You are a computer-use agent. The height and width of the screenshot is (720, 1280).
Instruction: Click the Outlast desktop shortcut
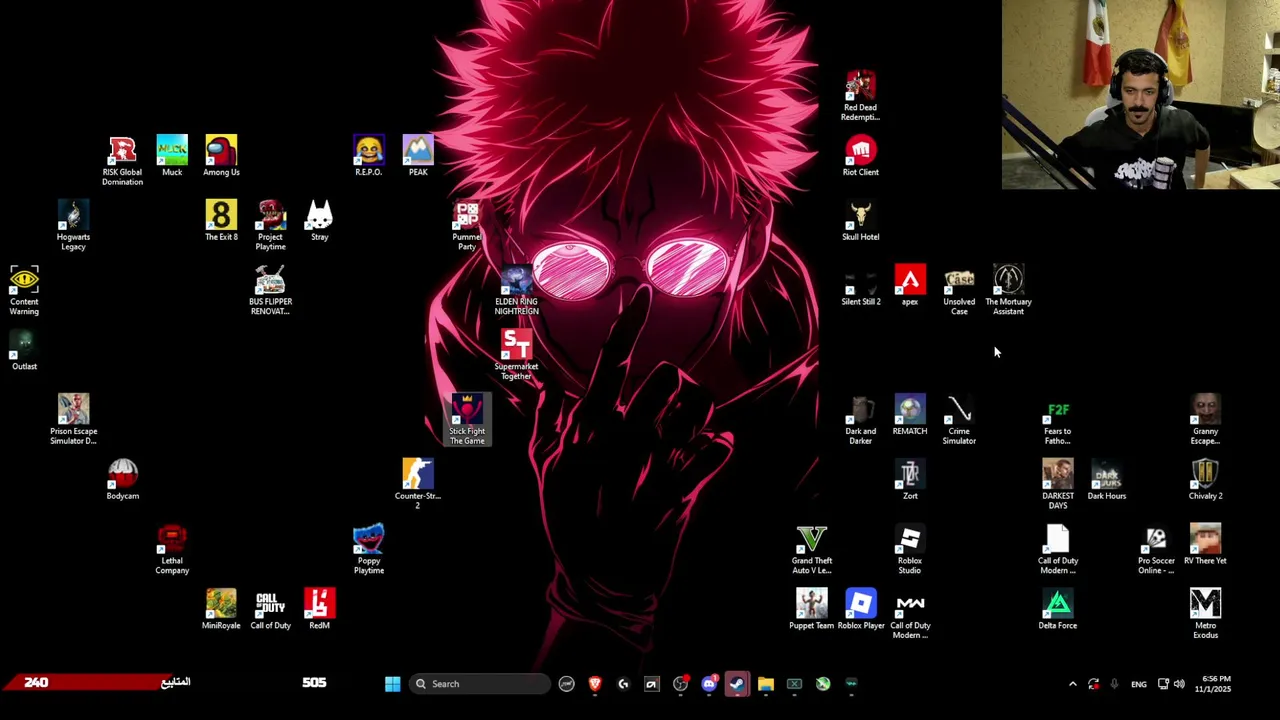click(24, 351)
